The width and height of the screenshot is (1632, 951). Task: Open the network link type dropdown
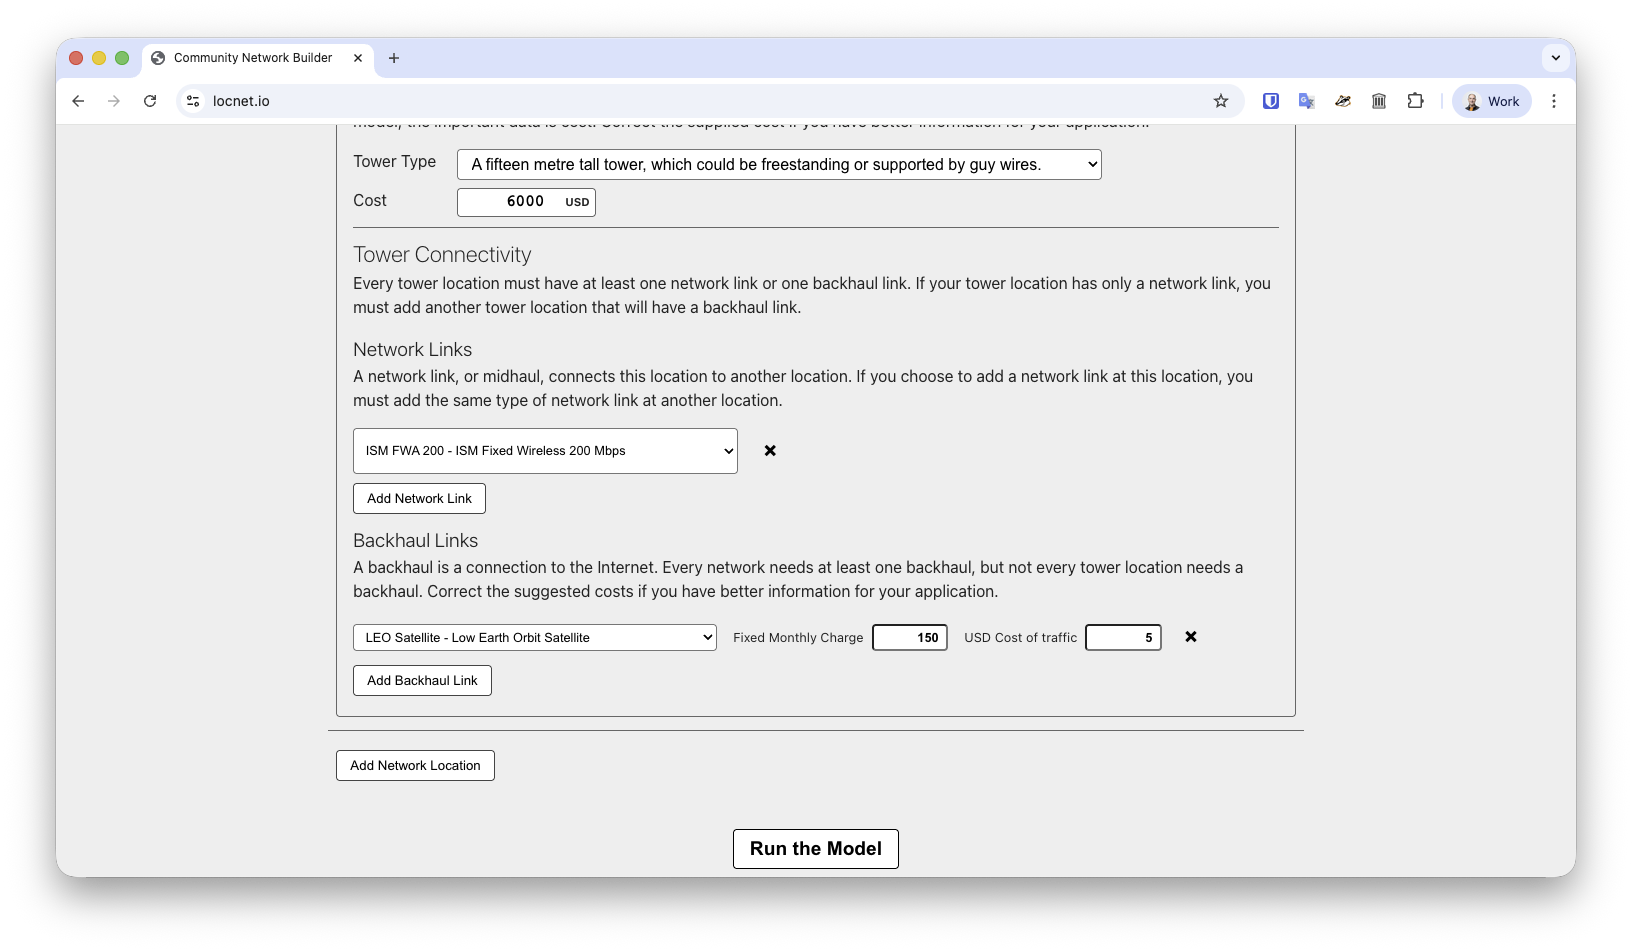click(x=545, y=450)
